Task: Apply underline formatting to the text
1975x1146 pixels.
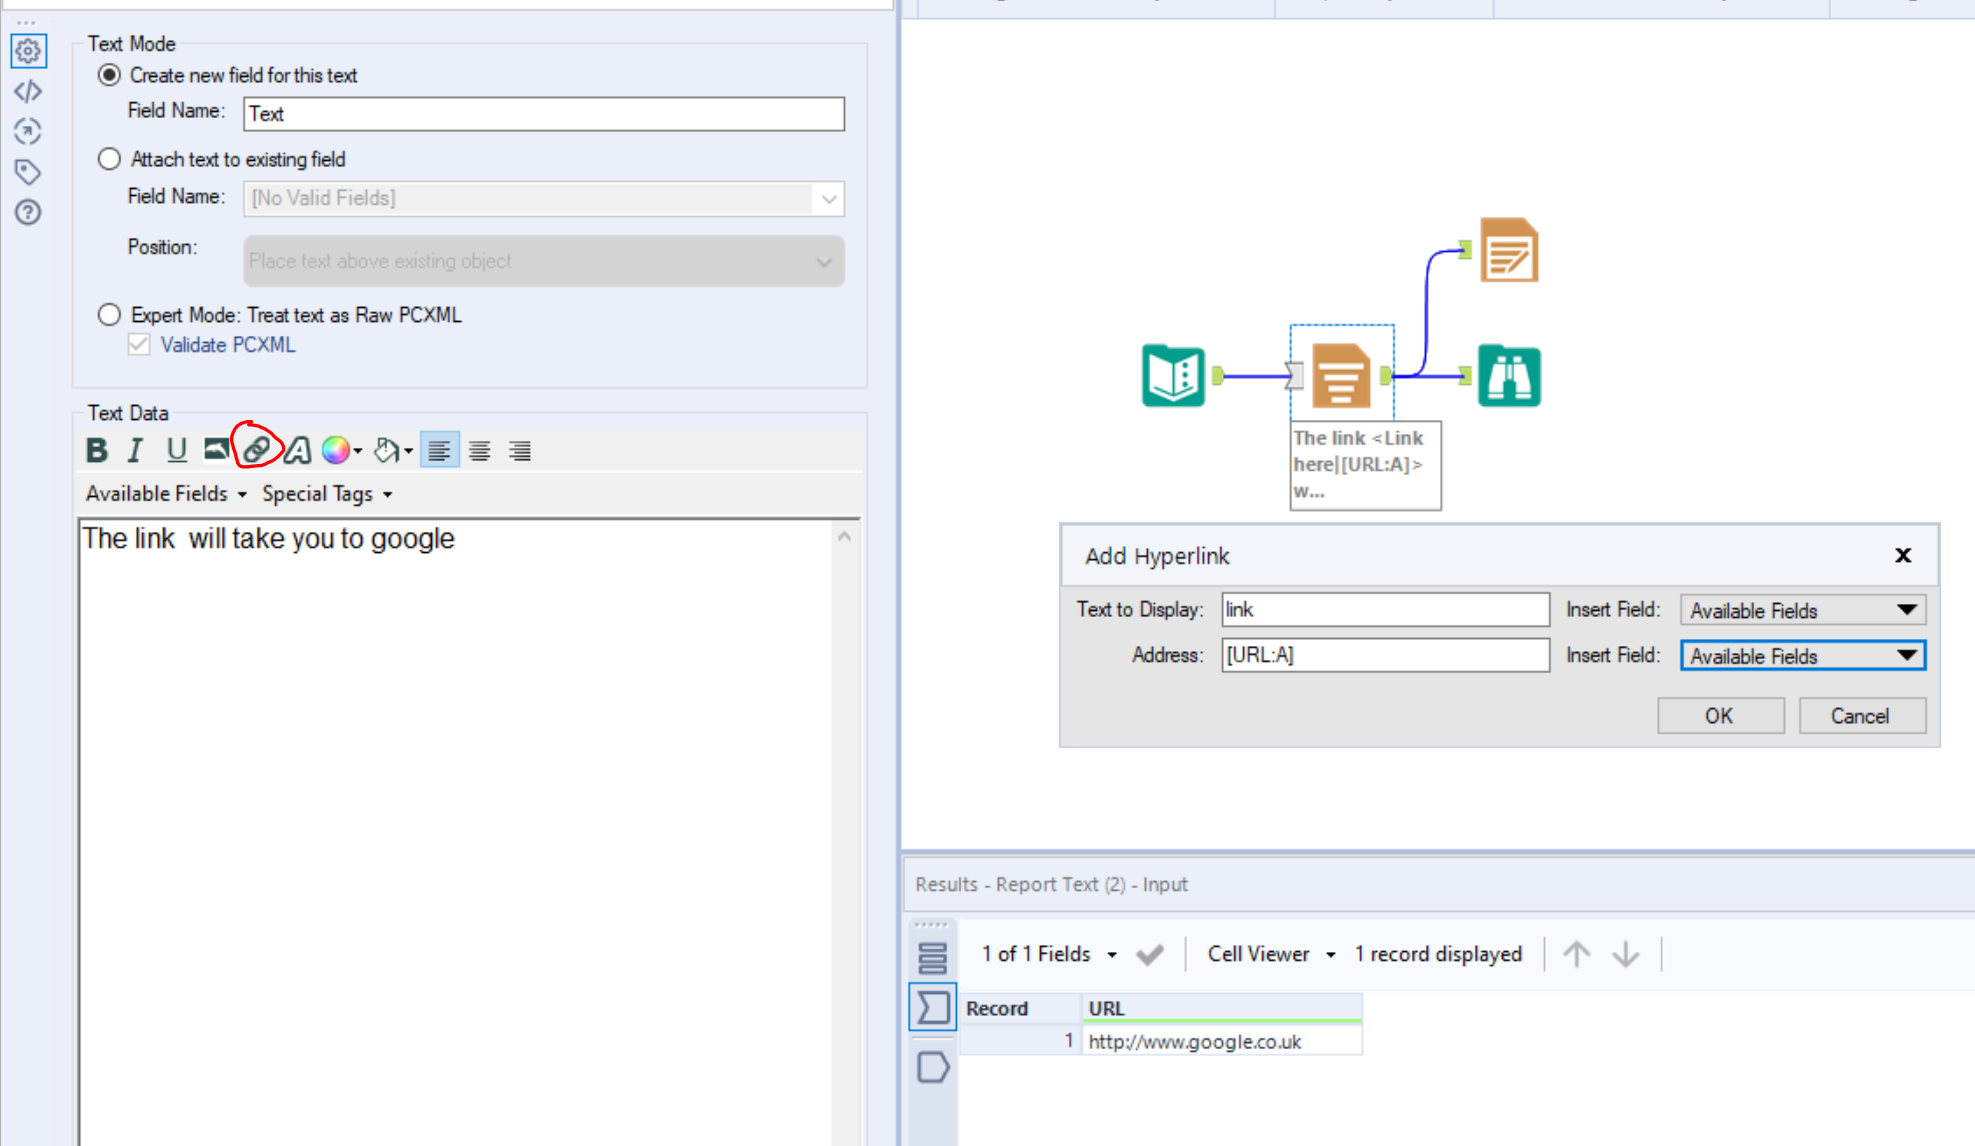Action: pos(176,450)
